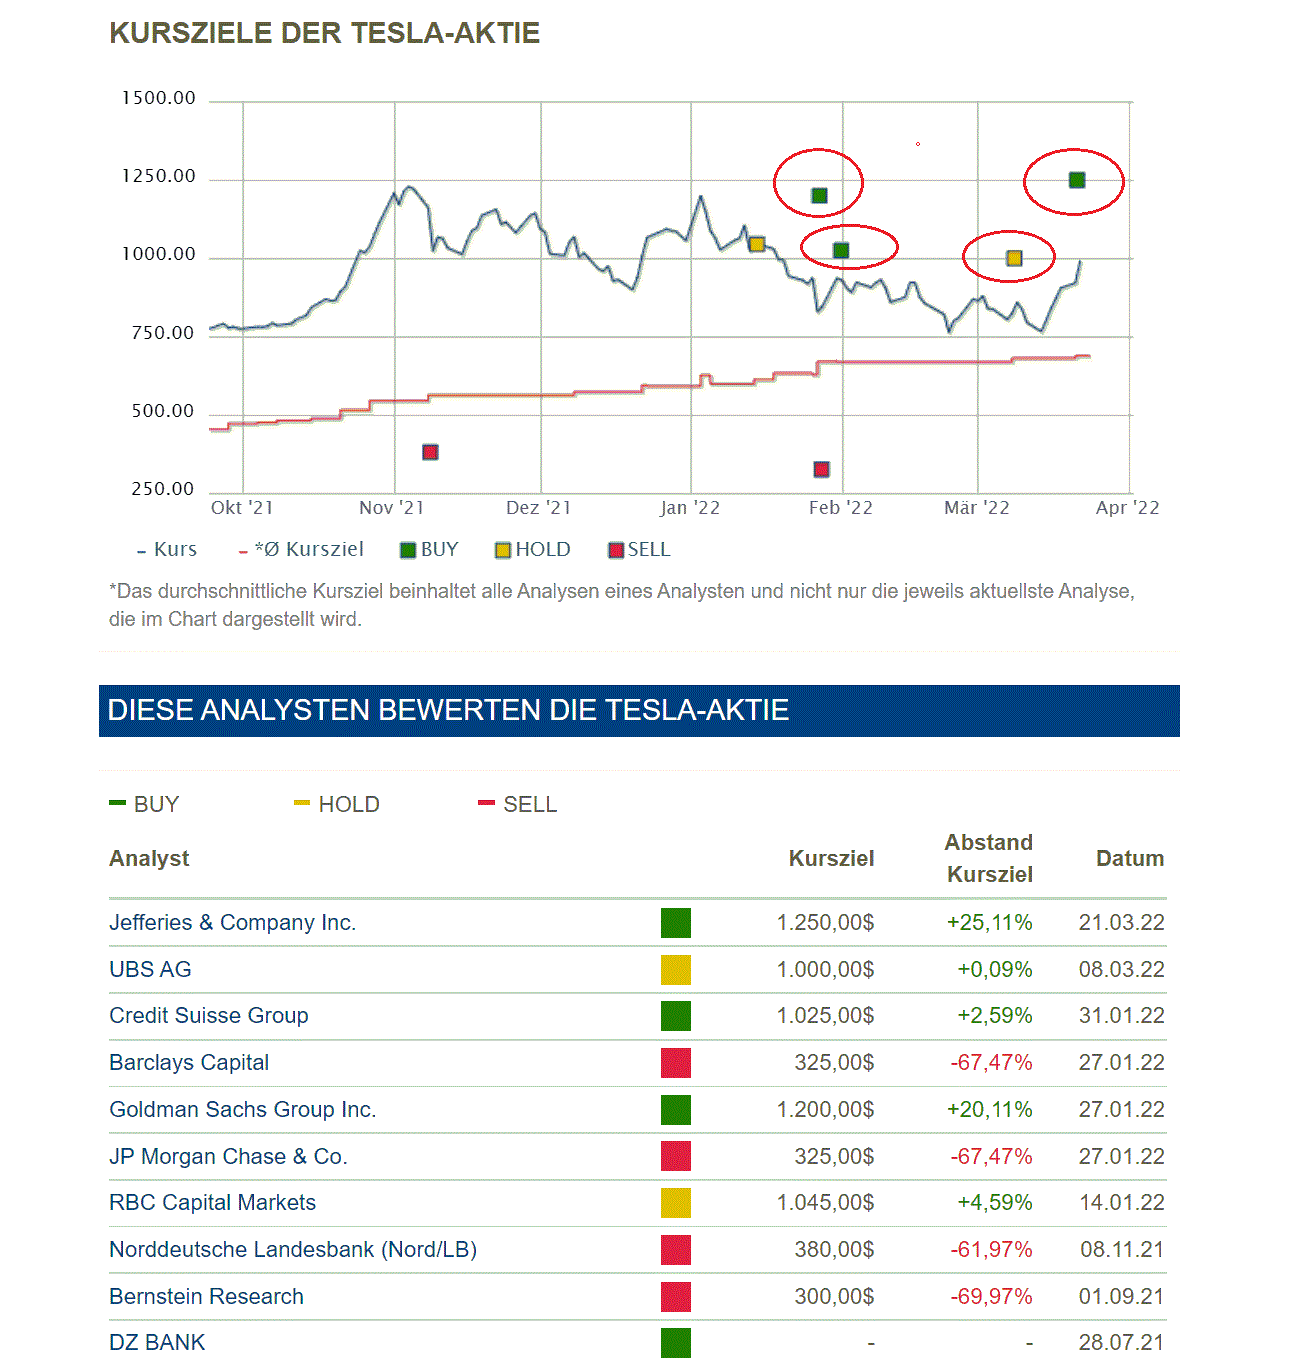Click the Datum column header
Image resolution: width=1315 pixels, height=1360 pixels.
coord(1130,858)
